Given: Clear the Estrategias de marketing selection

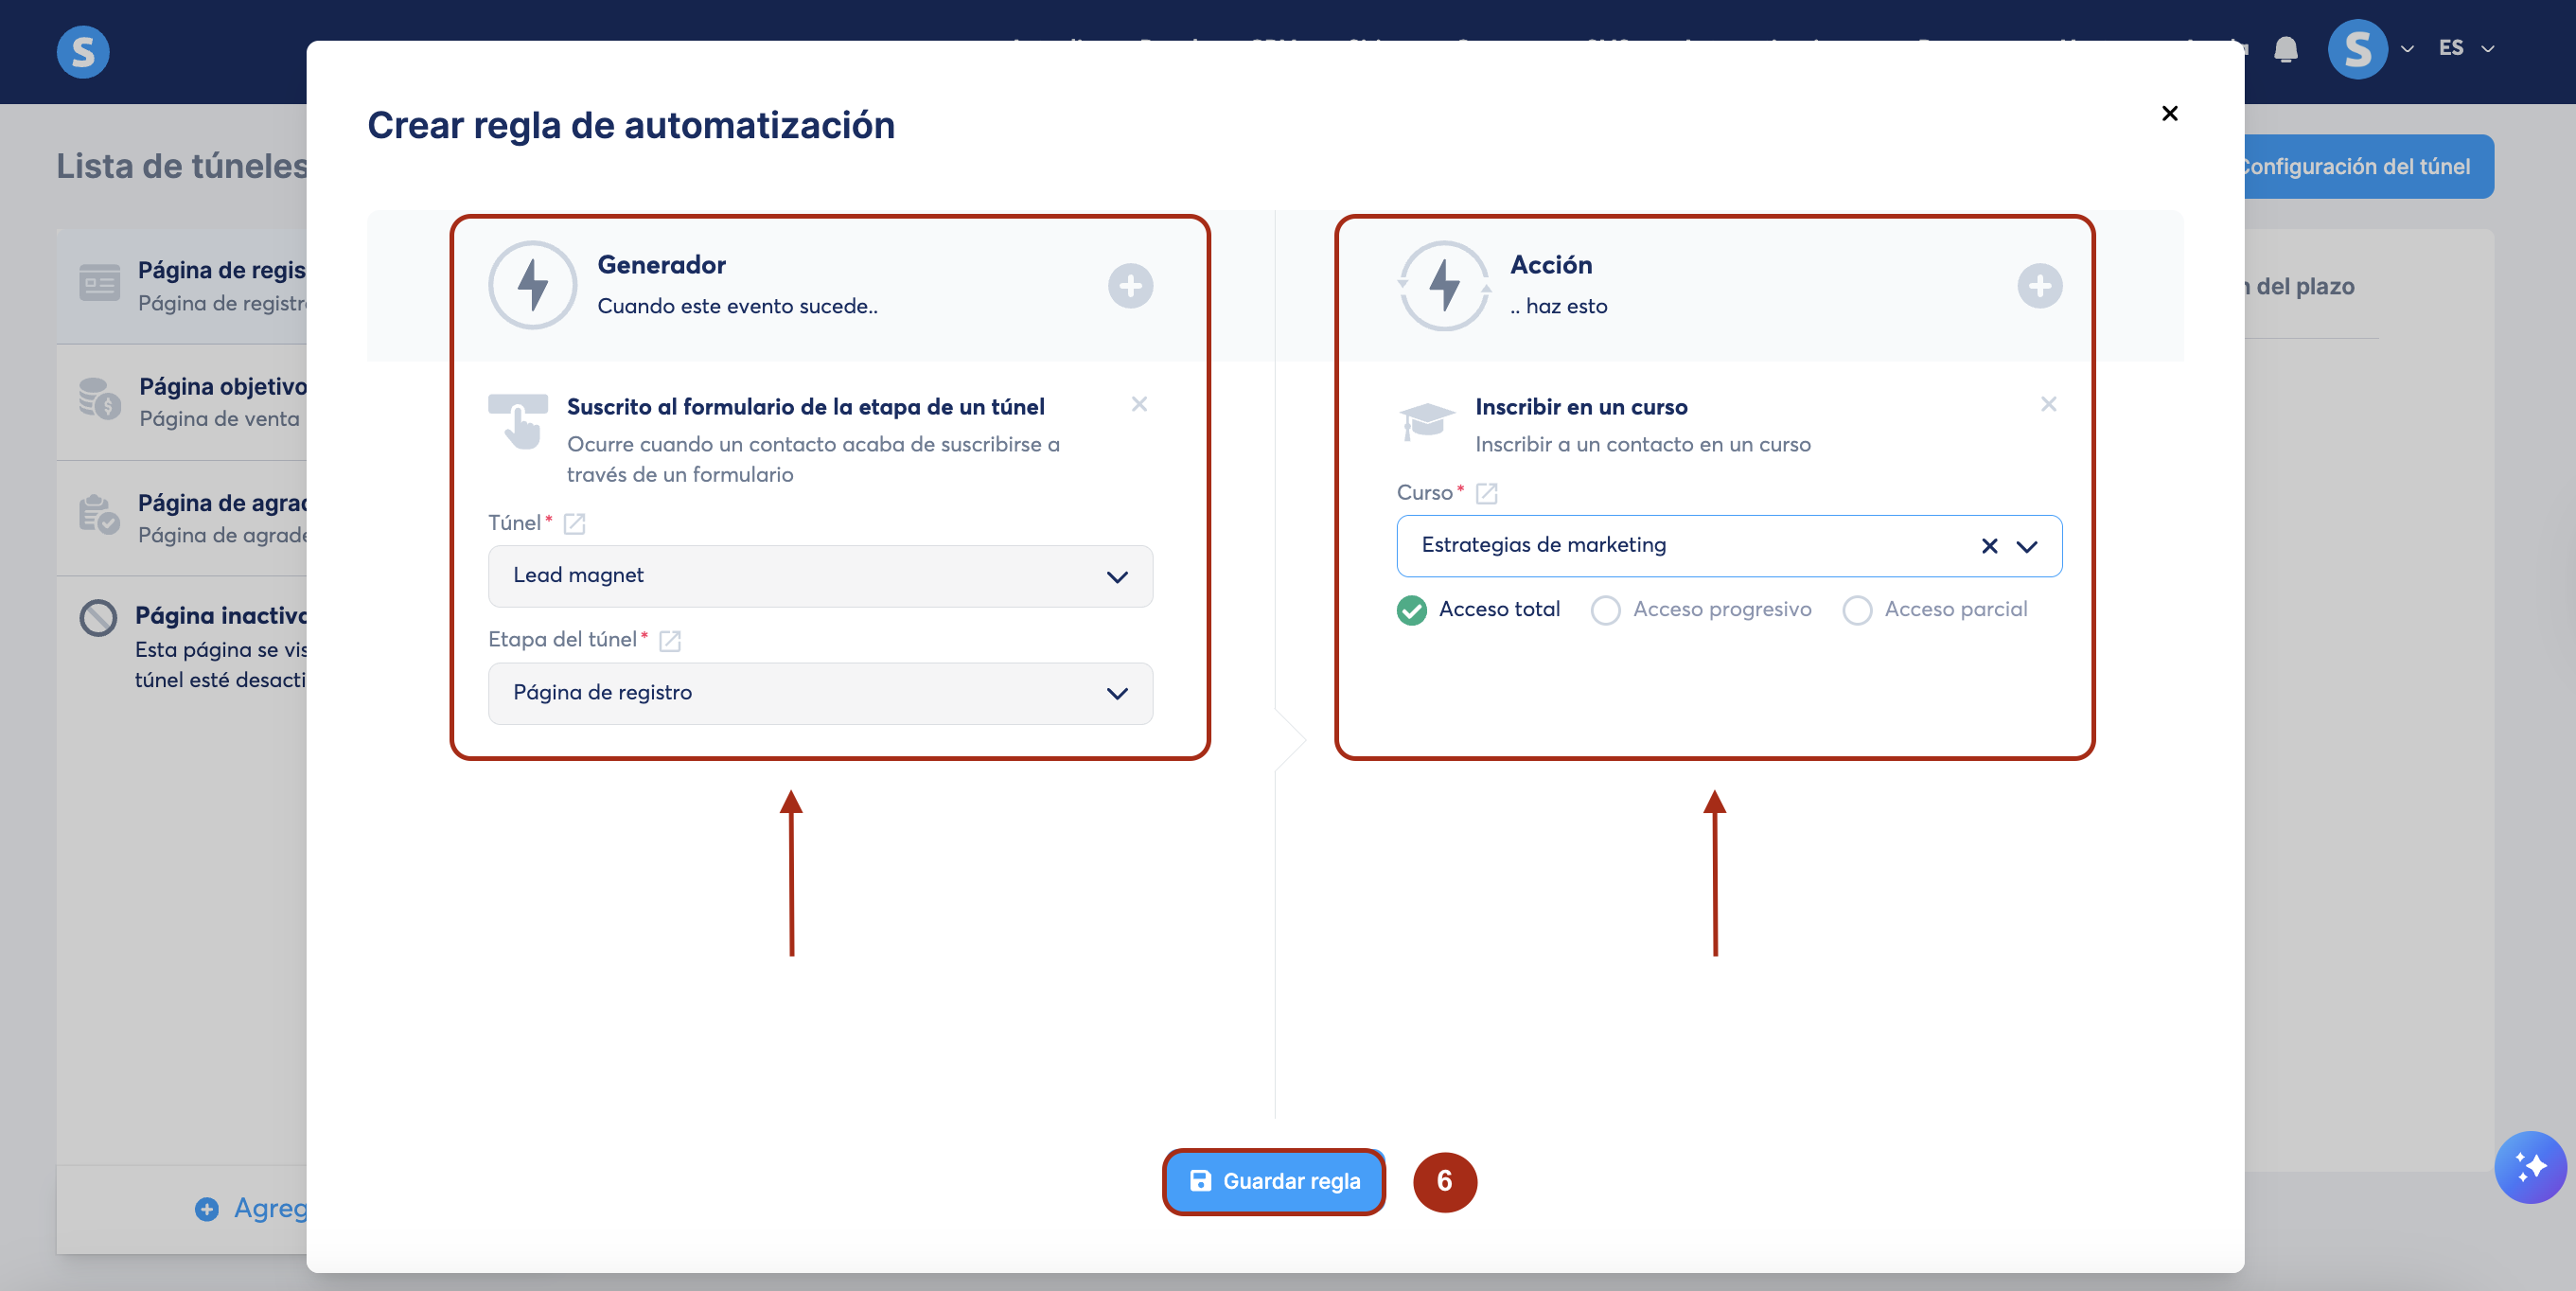Looking at the screenshot, I should 1989,546.
